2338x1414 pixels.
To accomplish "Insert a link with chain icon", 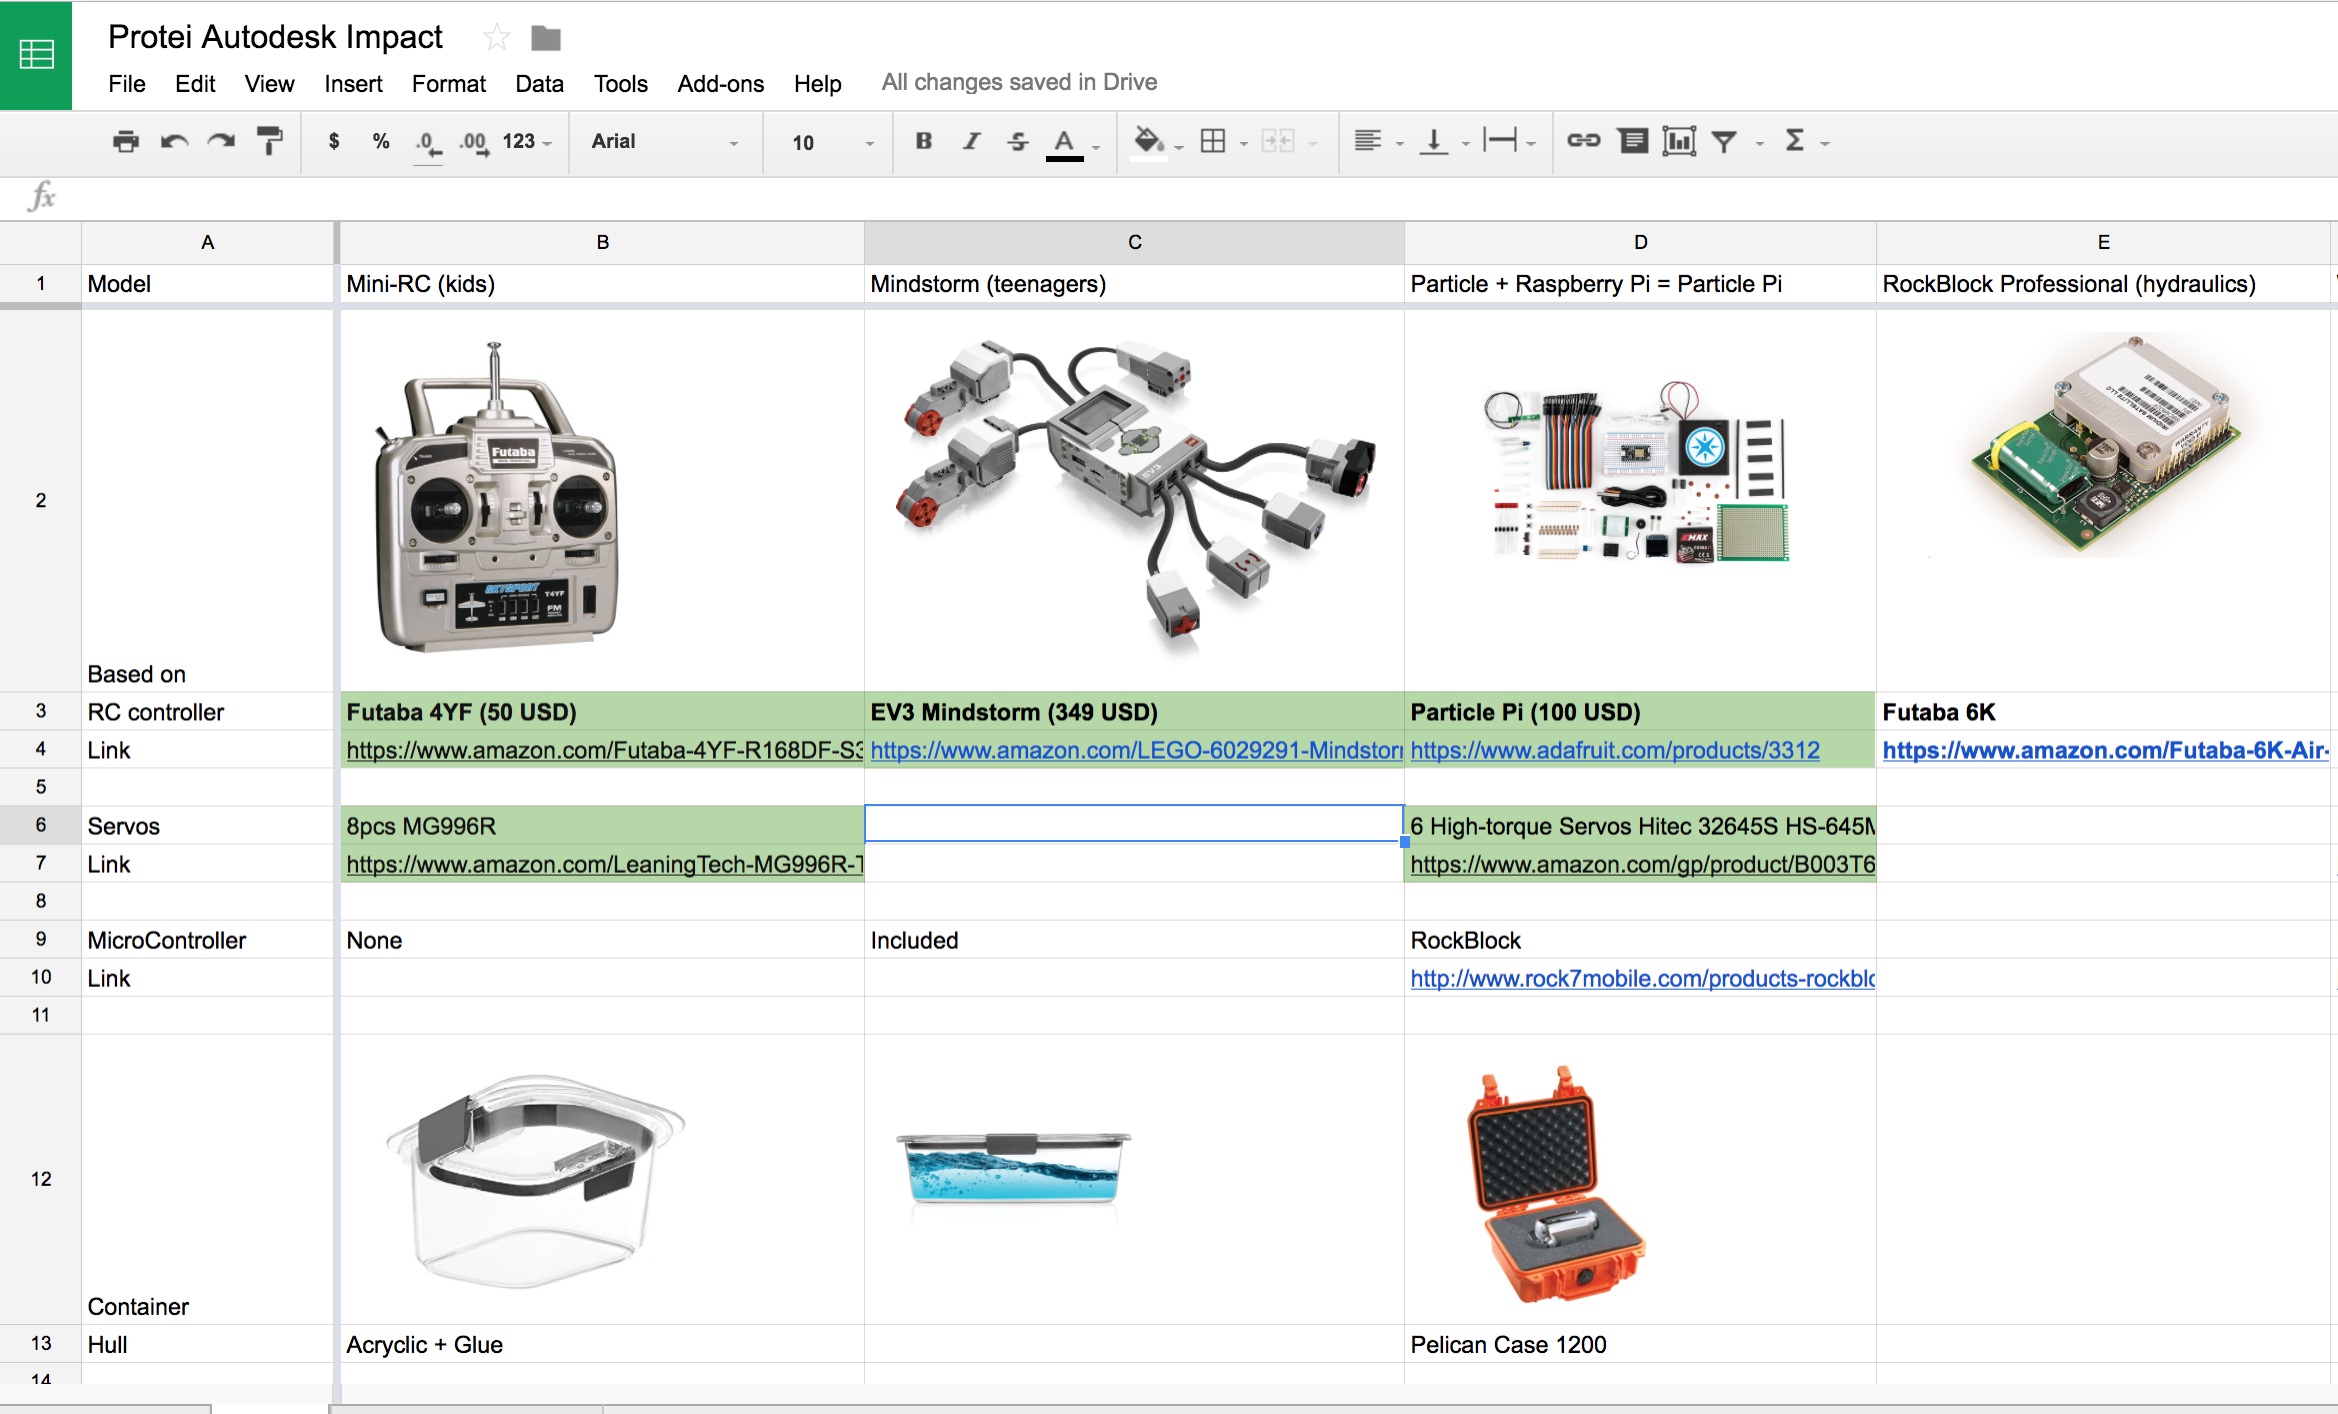I will pyautogui.click(x=1583, y=141).
